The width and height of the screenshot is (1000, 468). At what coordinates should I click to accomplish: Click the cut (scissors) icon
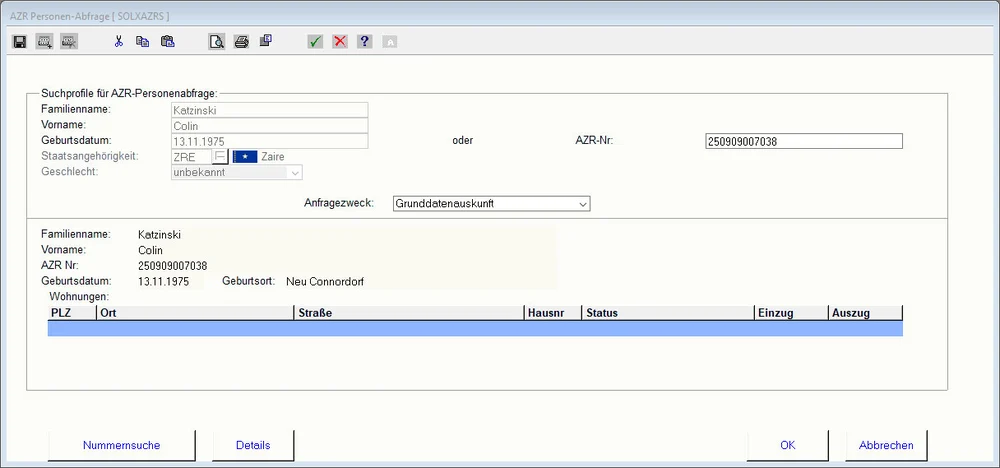click(118, 42)
